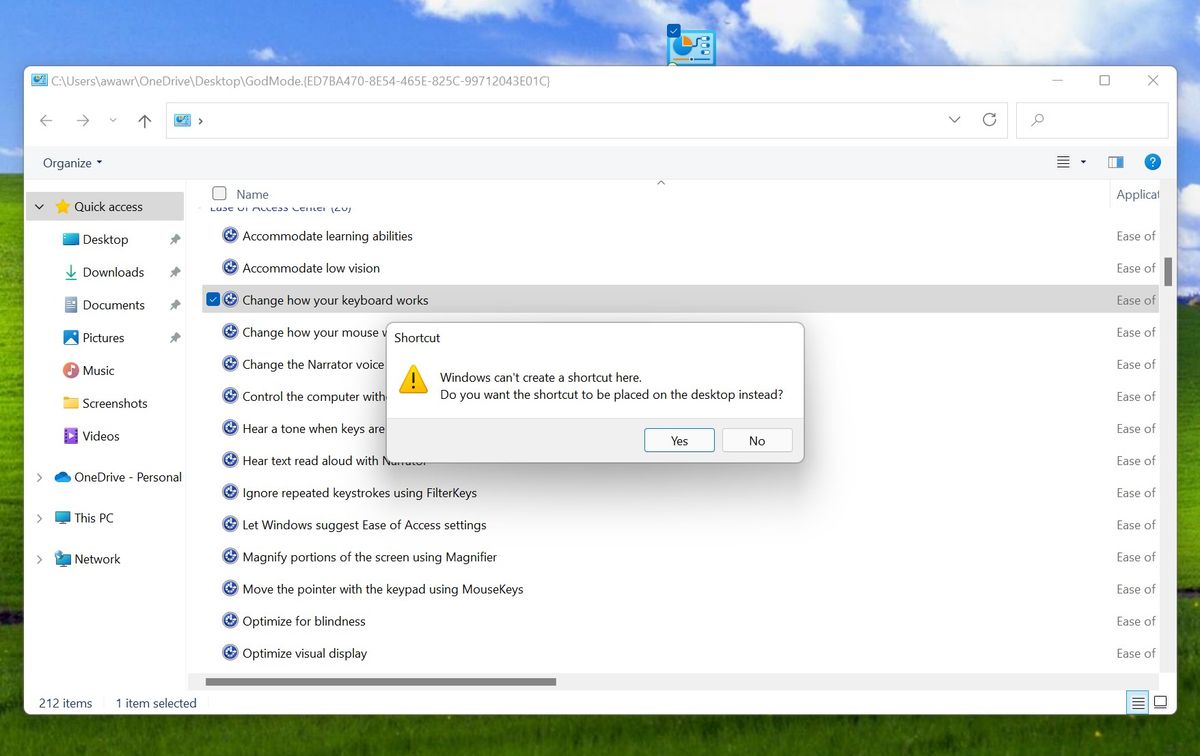
Task: Click the search magnifier in the search box
Action: point(1038,119)
